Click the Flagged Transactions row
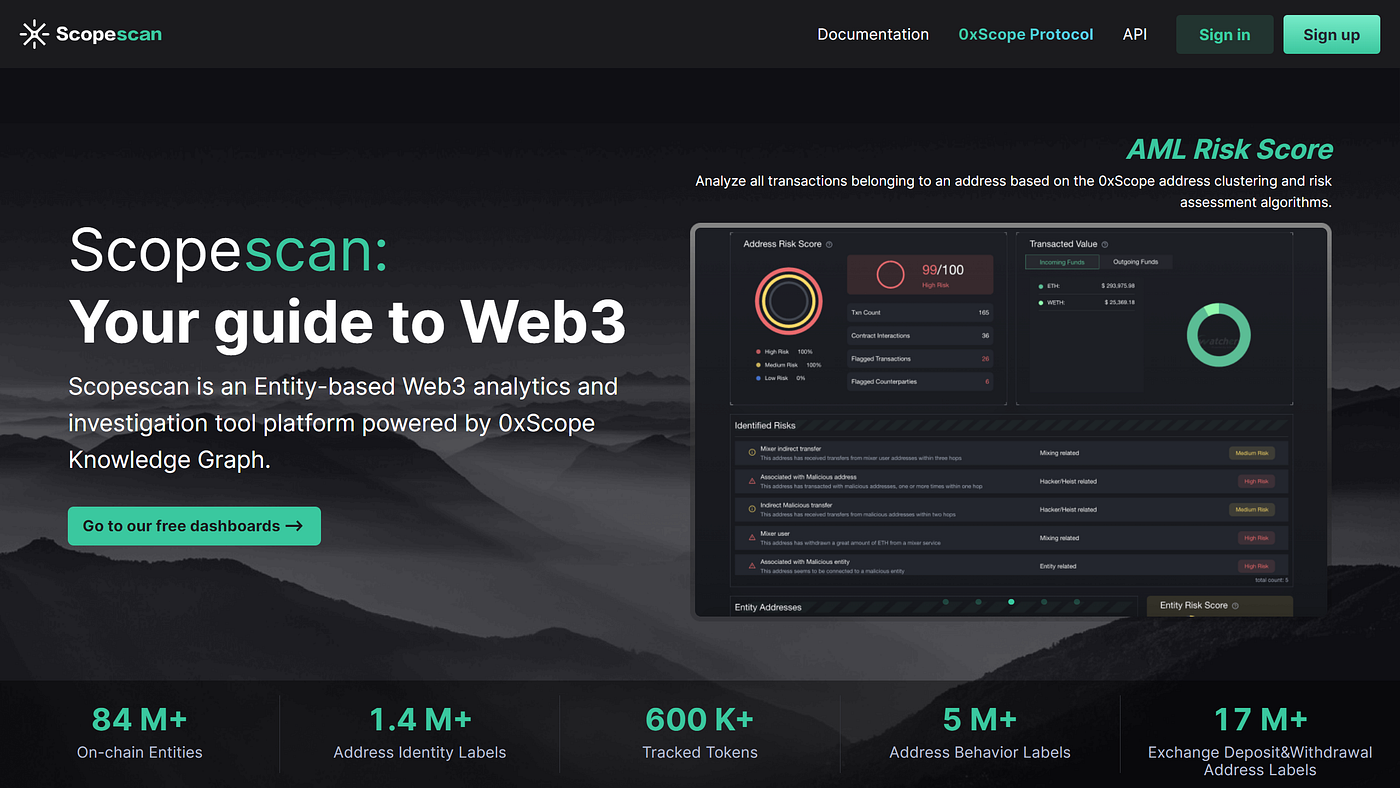Viewport: 1400px width, 788px height. [920, 359]
